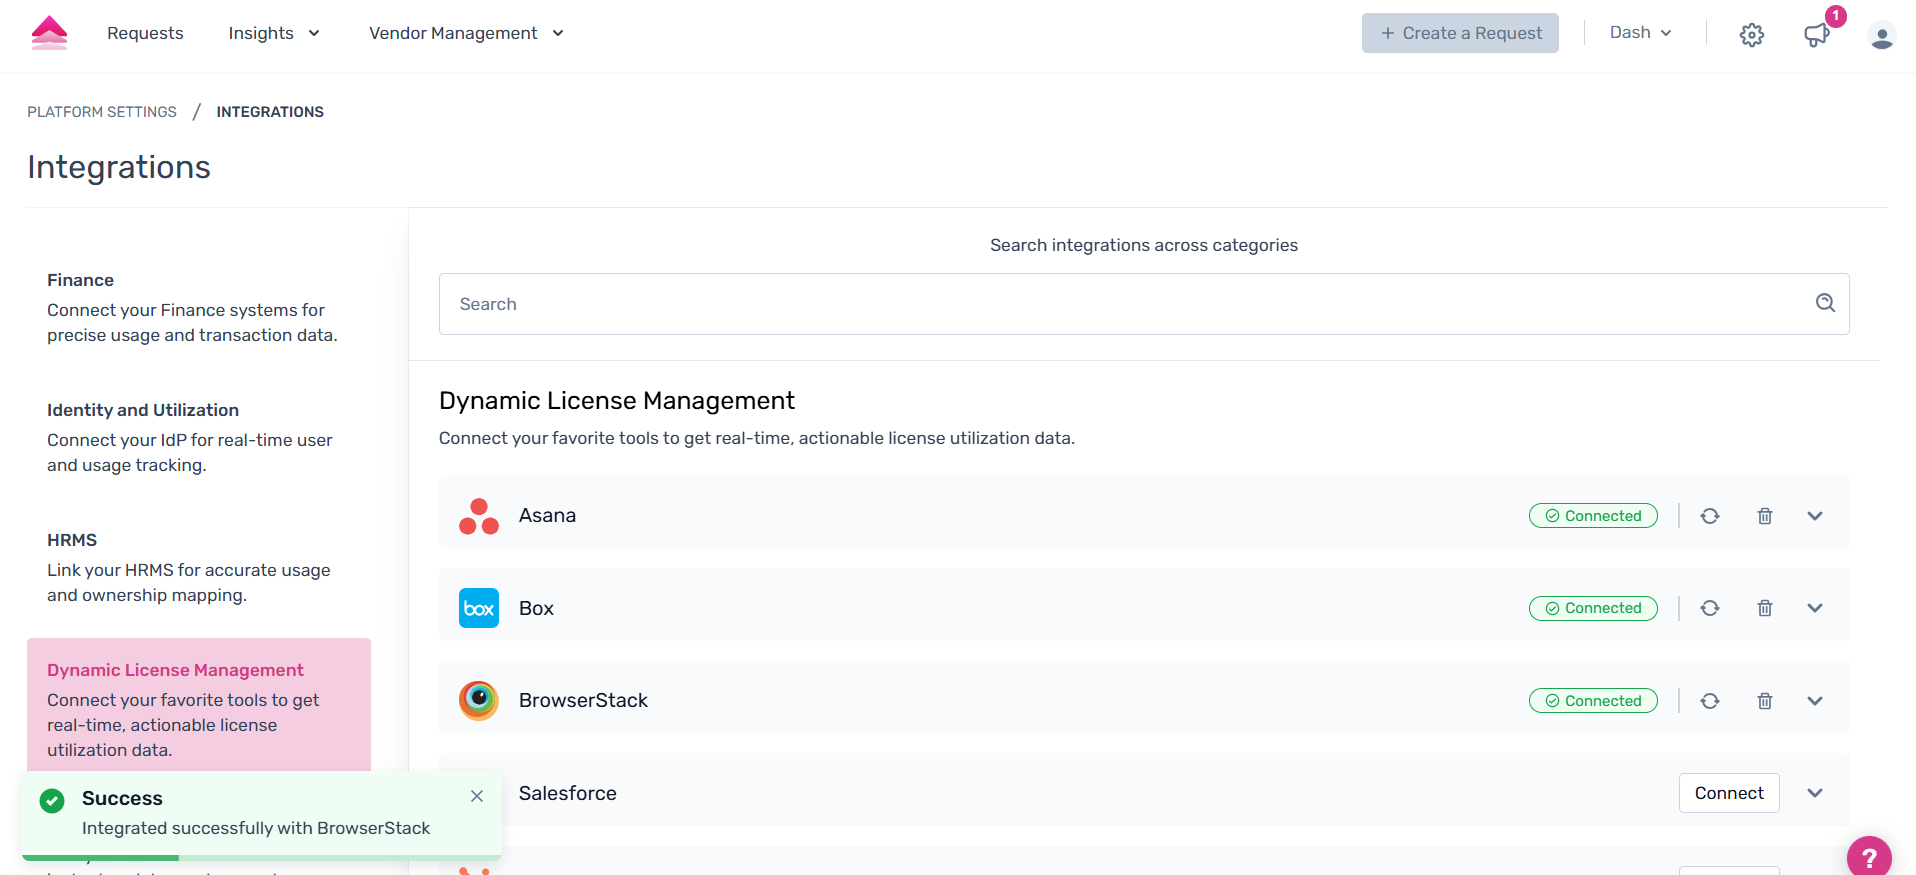The image size is (1916, 875).
Task: Click the pink home logo icon
Action: tap(49, 33)
